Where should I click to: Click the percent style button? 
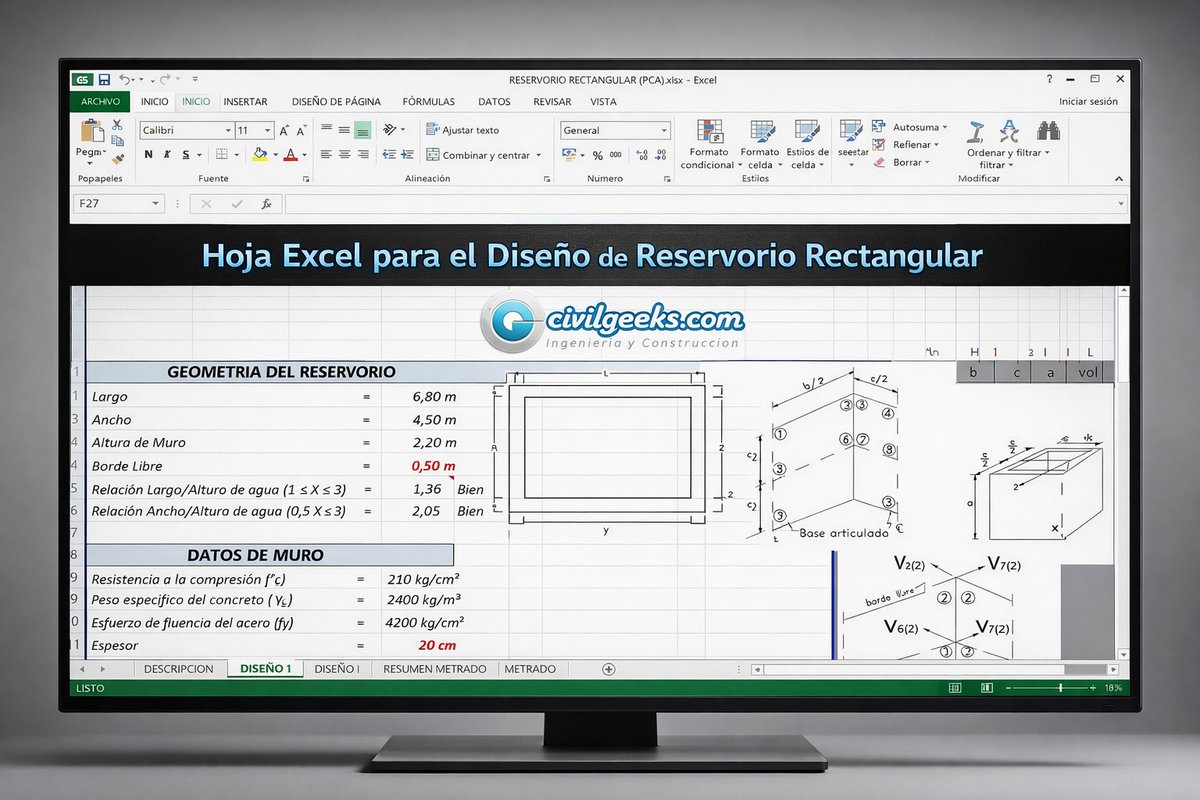598,156
